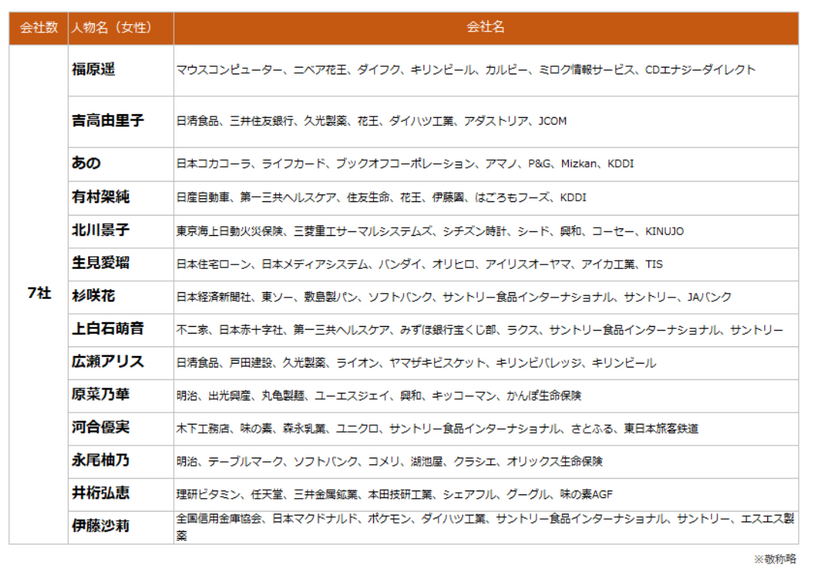Click the 人物名(女性) column header
This screenshot has height=580, width=826.
pyautogui.click(x=111, y=27)
